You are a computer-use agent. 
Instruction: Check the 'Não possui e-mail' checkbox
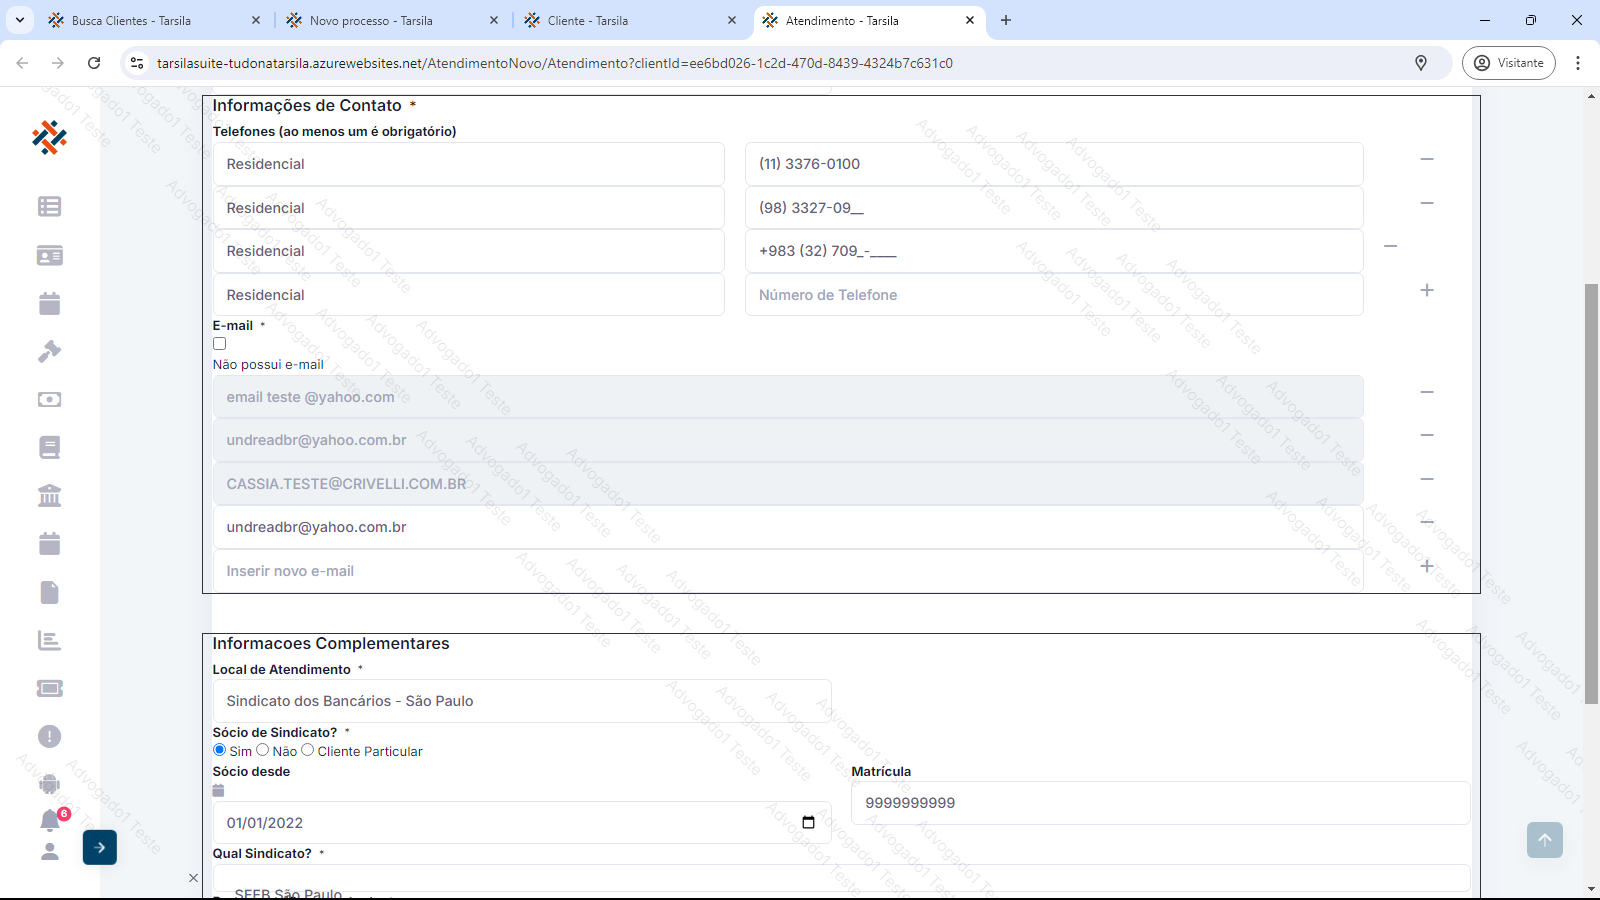219,343
